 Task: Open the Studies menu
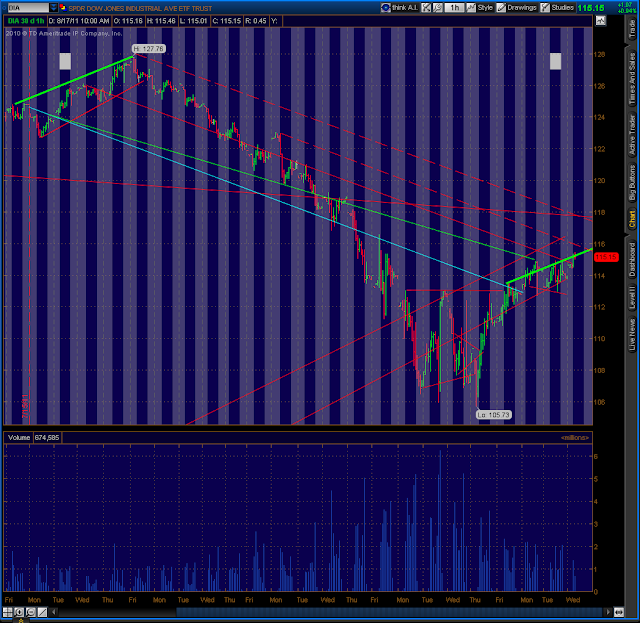click(x=558, y=7)
